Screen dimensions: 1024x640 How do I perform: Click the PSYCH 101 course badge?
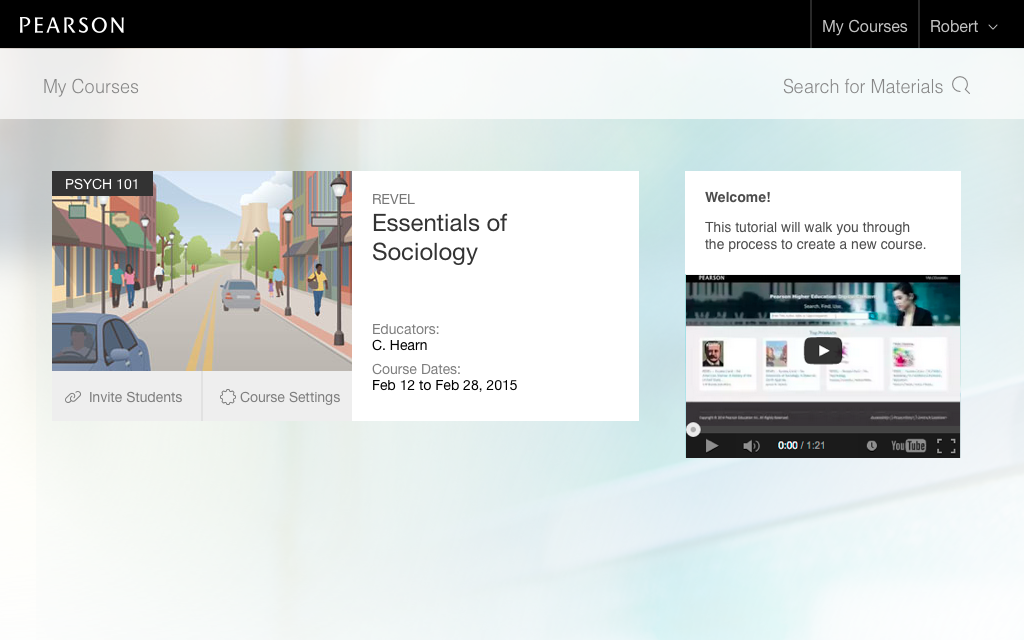coord(102,184)
